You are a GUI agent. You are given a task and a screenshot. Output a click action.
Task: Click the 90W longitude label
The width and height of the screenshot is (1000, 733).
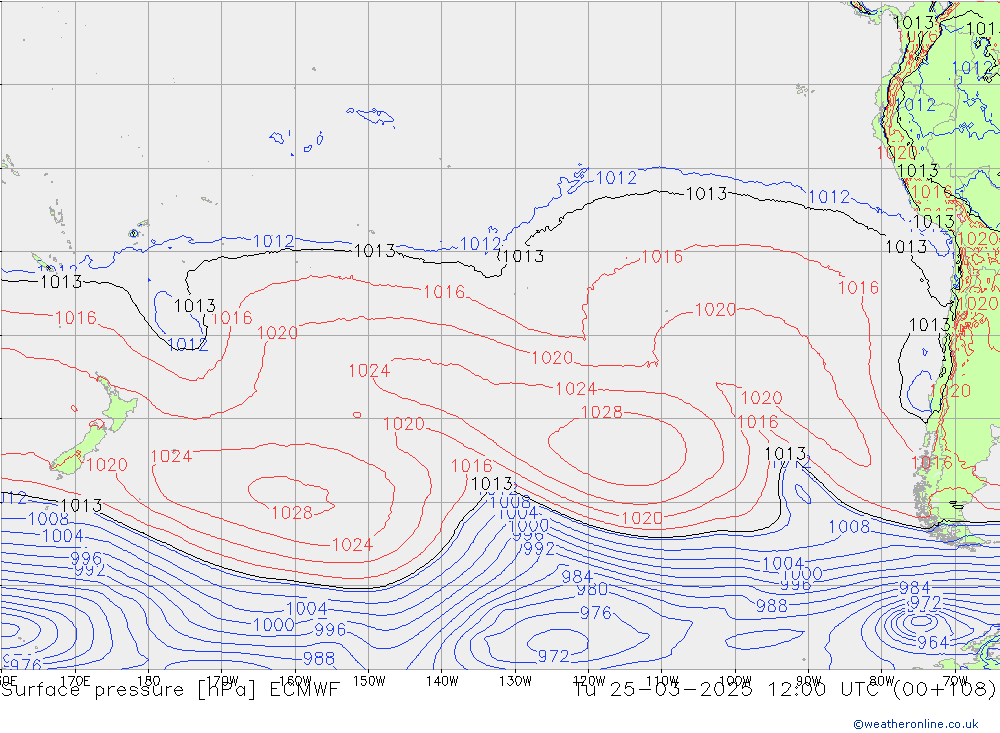[x=809, y=681]
